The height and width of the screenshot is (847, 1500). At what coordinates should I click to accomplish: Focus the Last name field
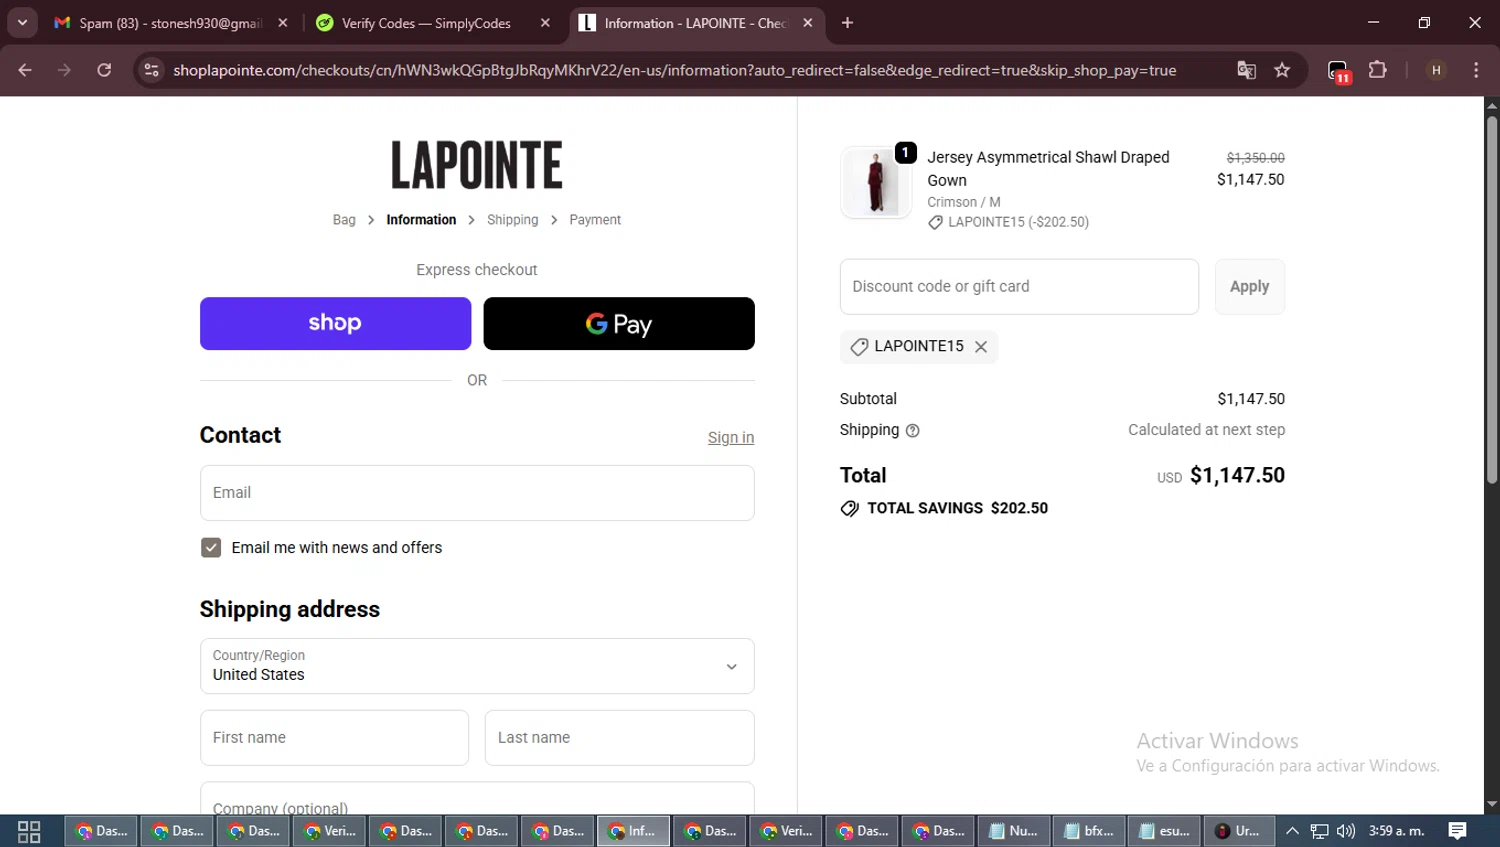coord(619,738)
